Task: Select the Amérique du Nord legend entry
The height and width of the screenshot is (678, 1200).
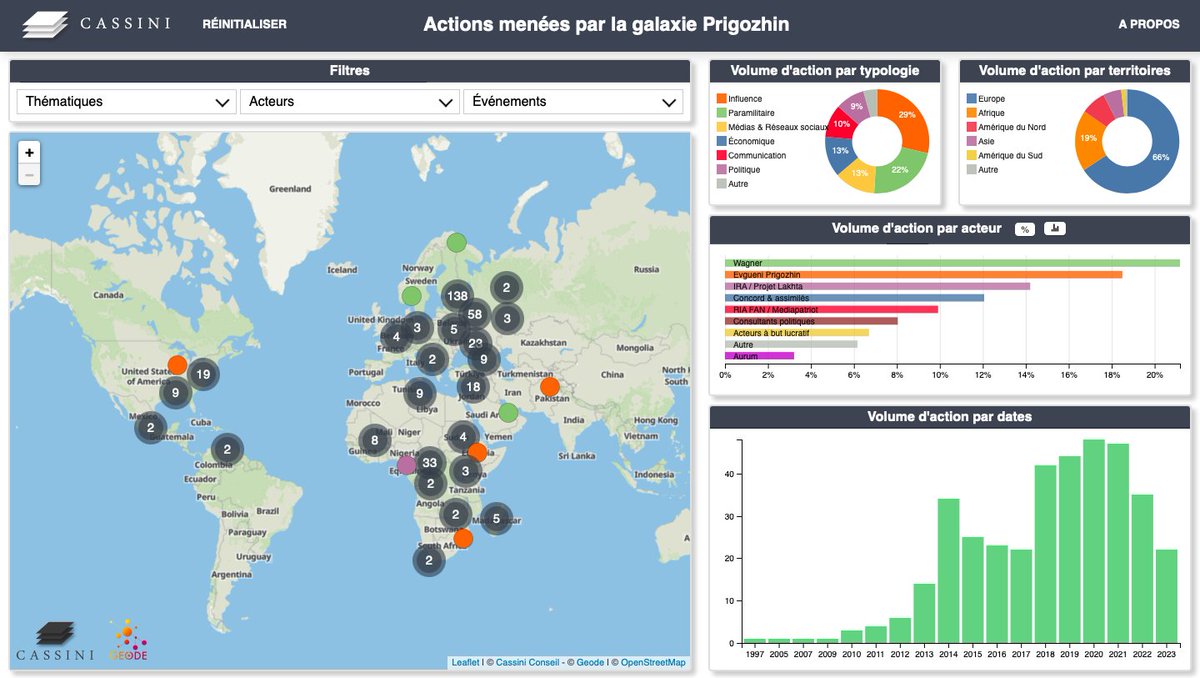Action: (1006, 127)
